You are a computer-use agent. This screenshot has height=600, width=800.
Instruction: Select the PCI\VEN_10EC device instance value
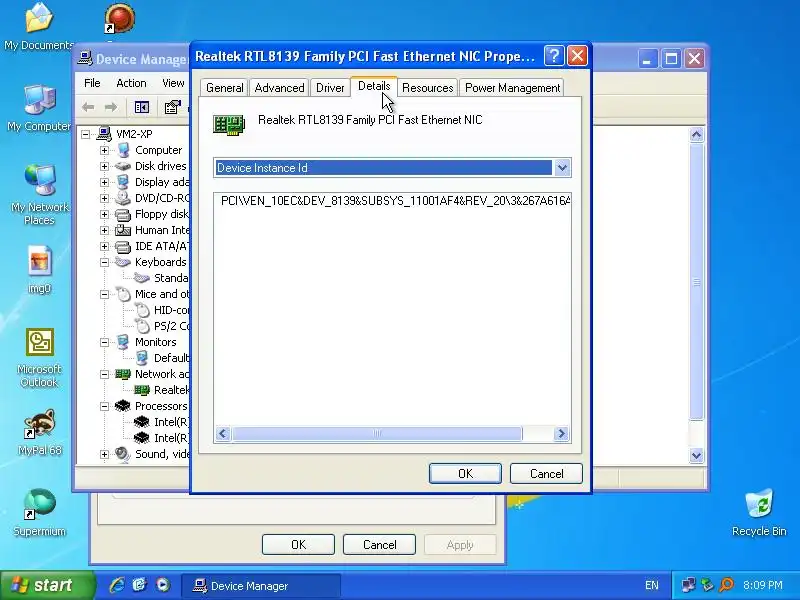pos(395,201)
